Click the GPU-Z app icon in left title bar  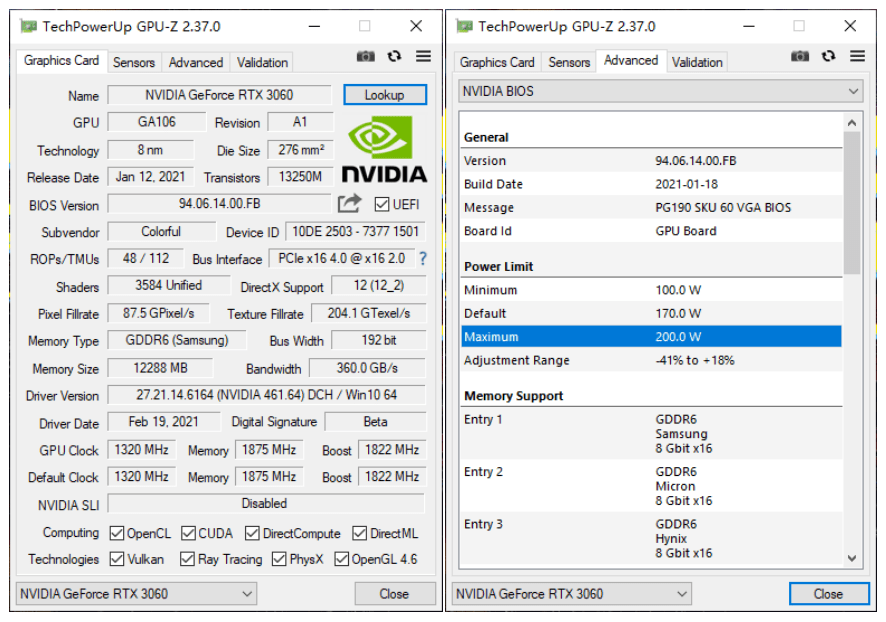(28, 26)
